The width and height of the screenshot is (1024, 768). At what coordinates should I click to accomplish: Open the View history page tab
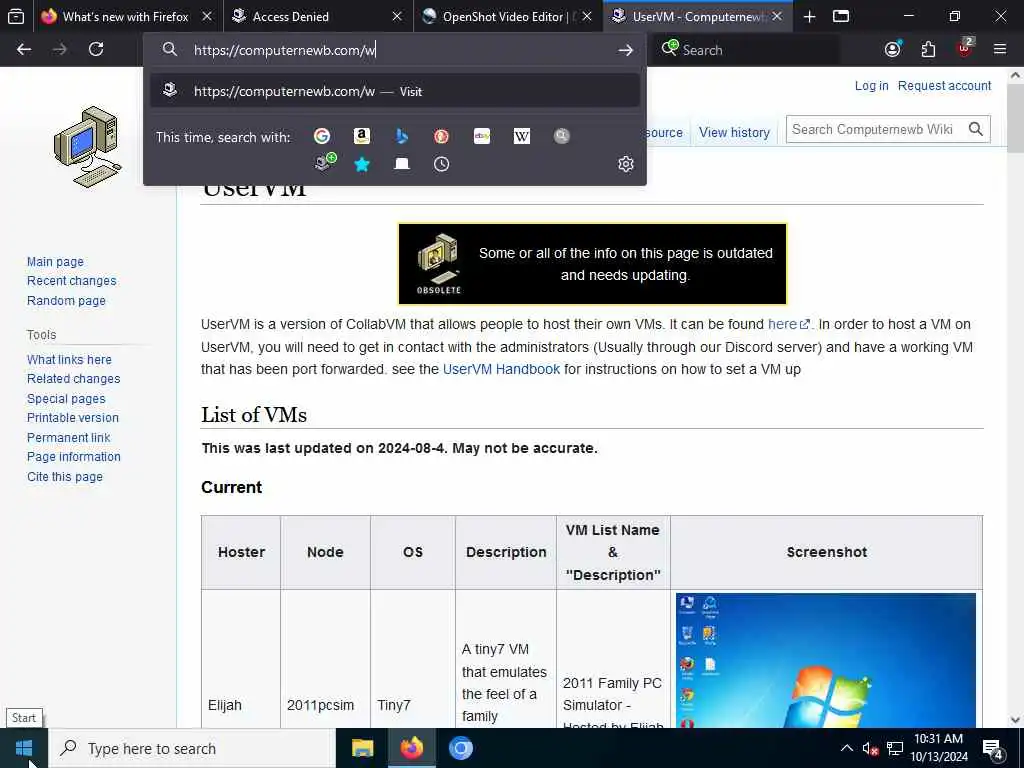click(734, 132)
